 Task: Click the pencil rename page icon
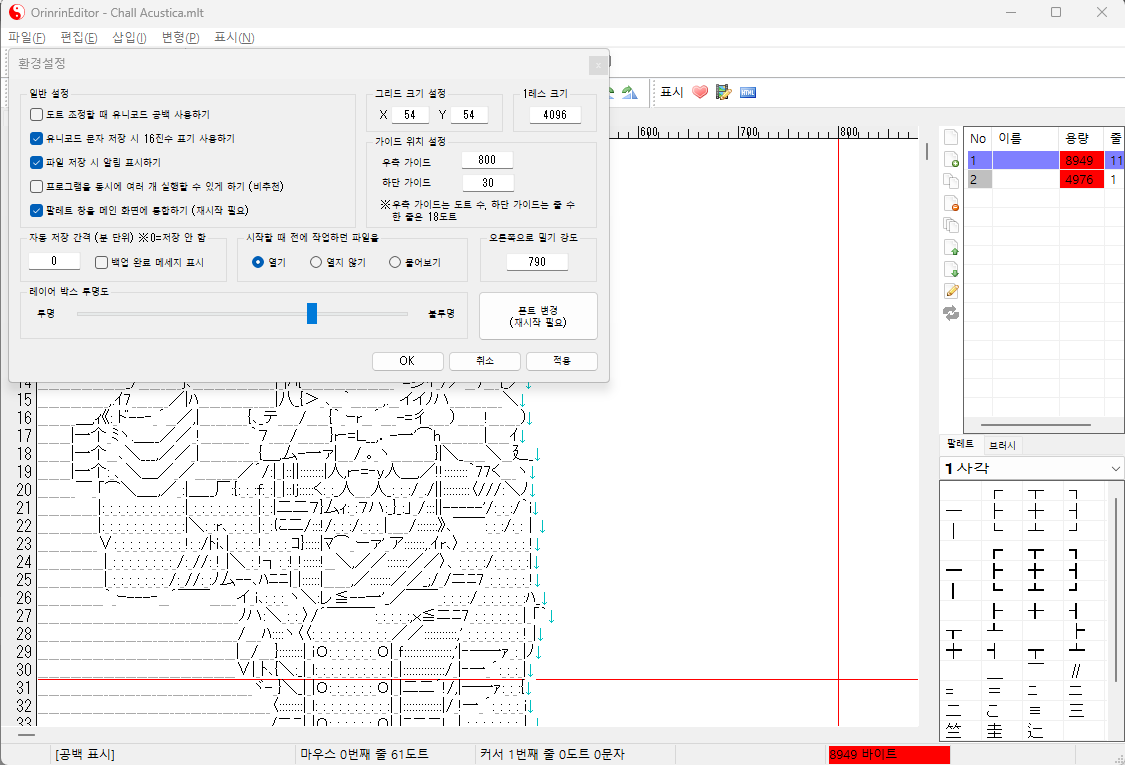coord(951,291)
